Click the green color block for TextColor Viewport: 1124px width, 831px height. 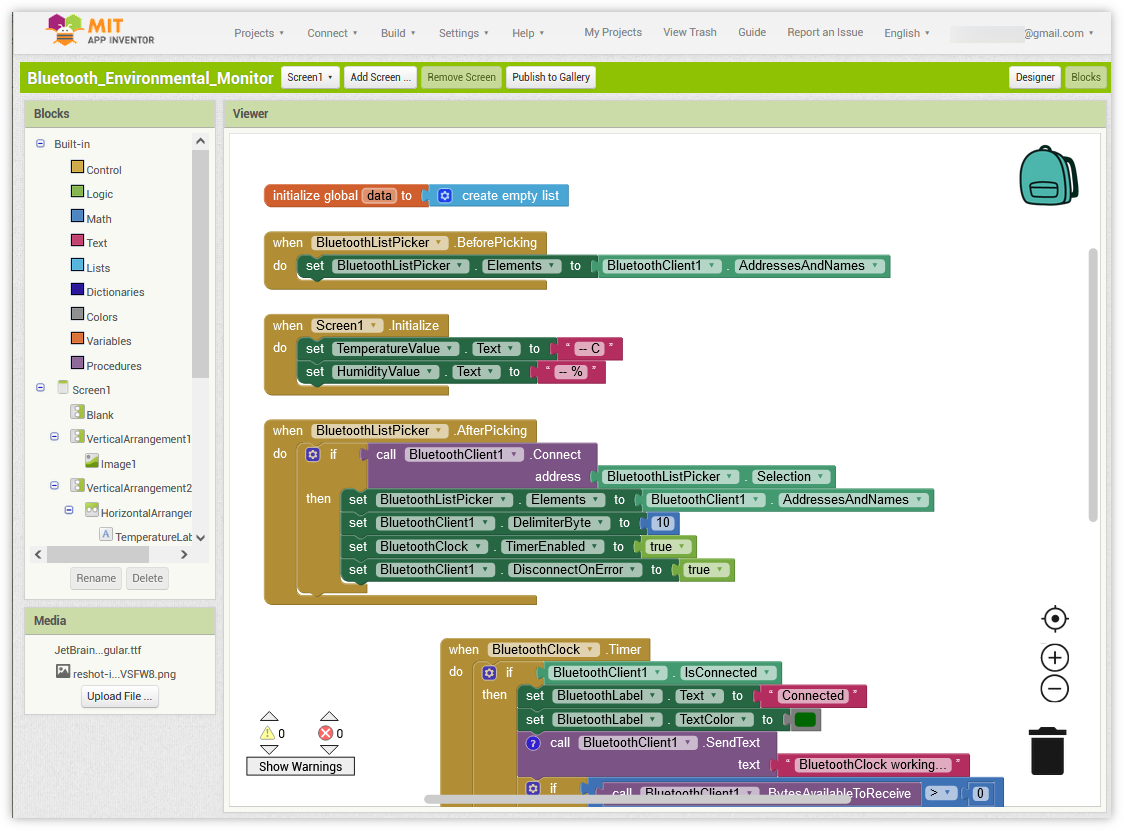pyautogui.click(x=805, y=720)
